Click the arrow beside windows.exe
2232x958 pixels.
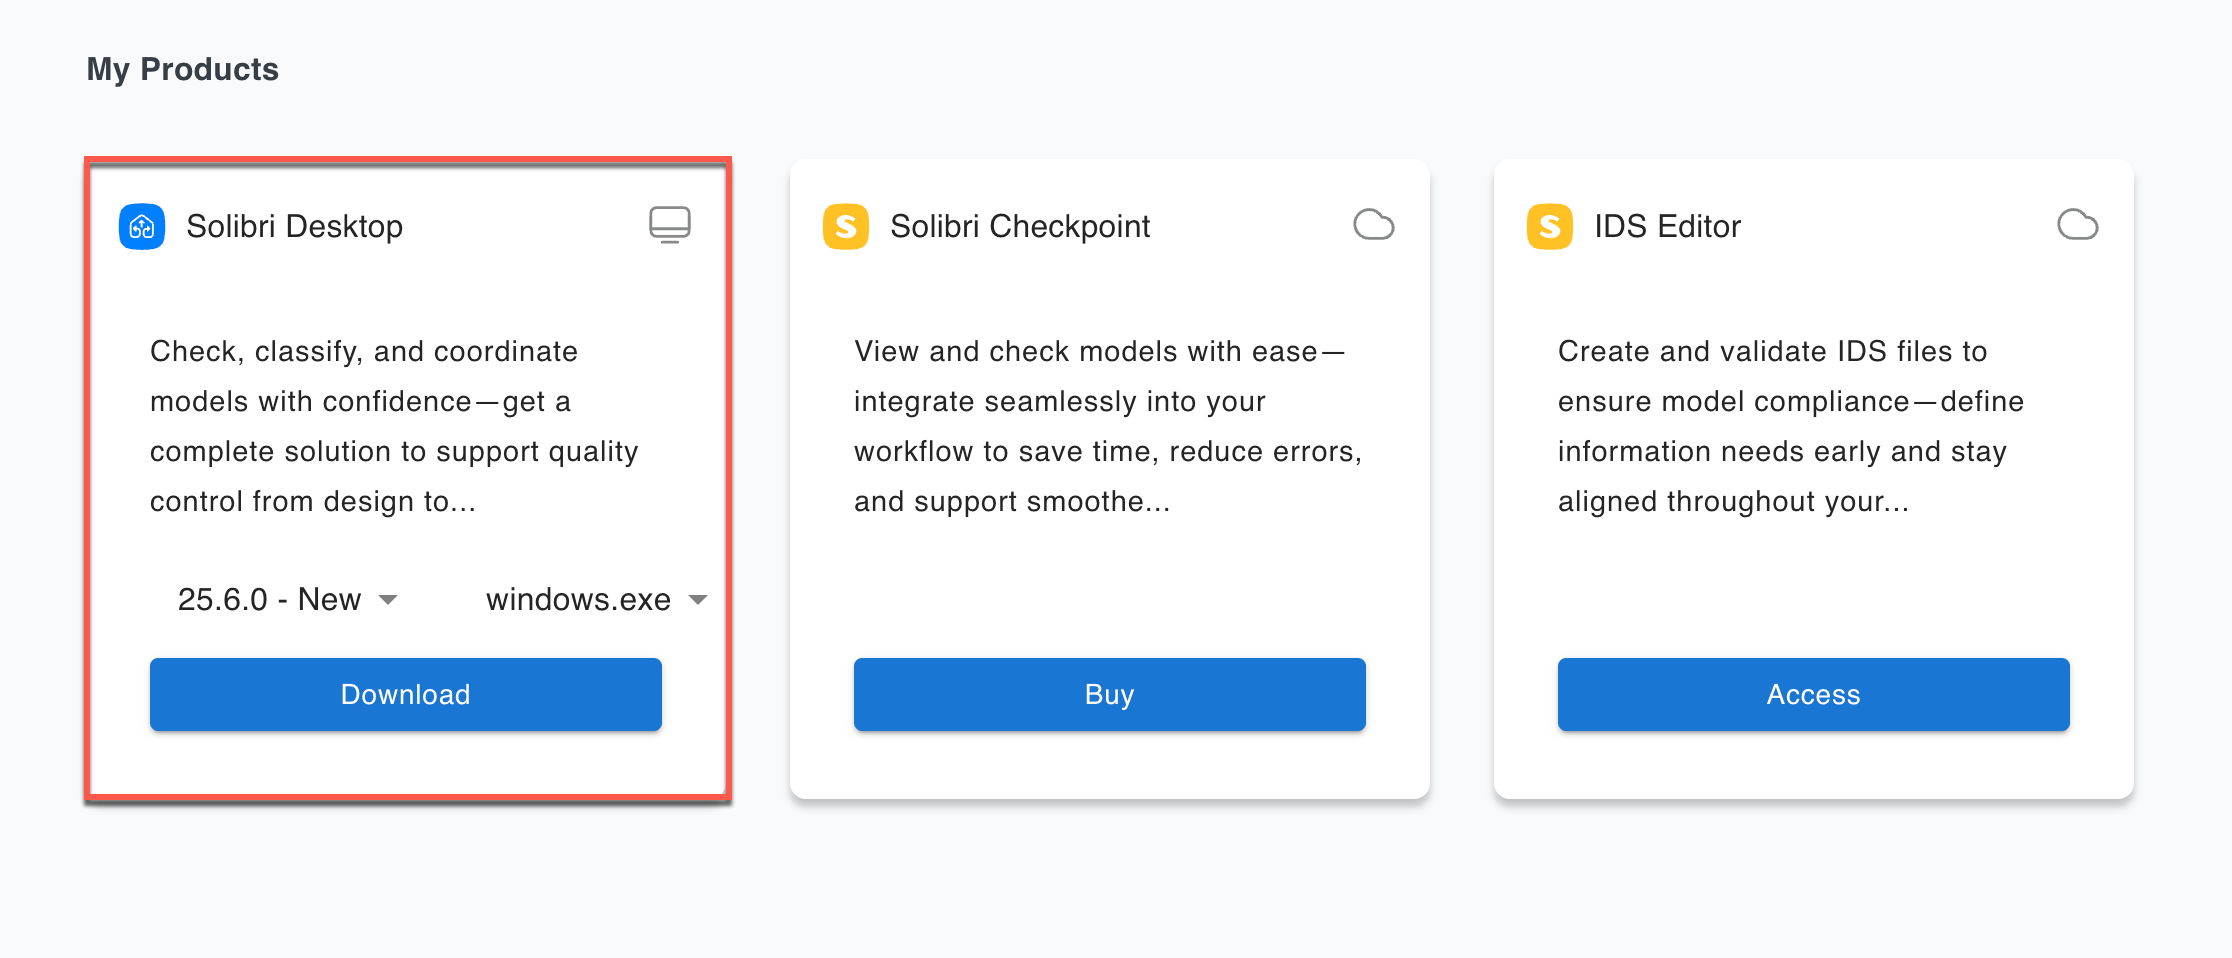[x=698, y=600]
